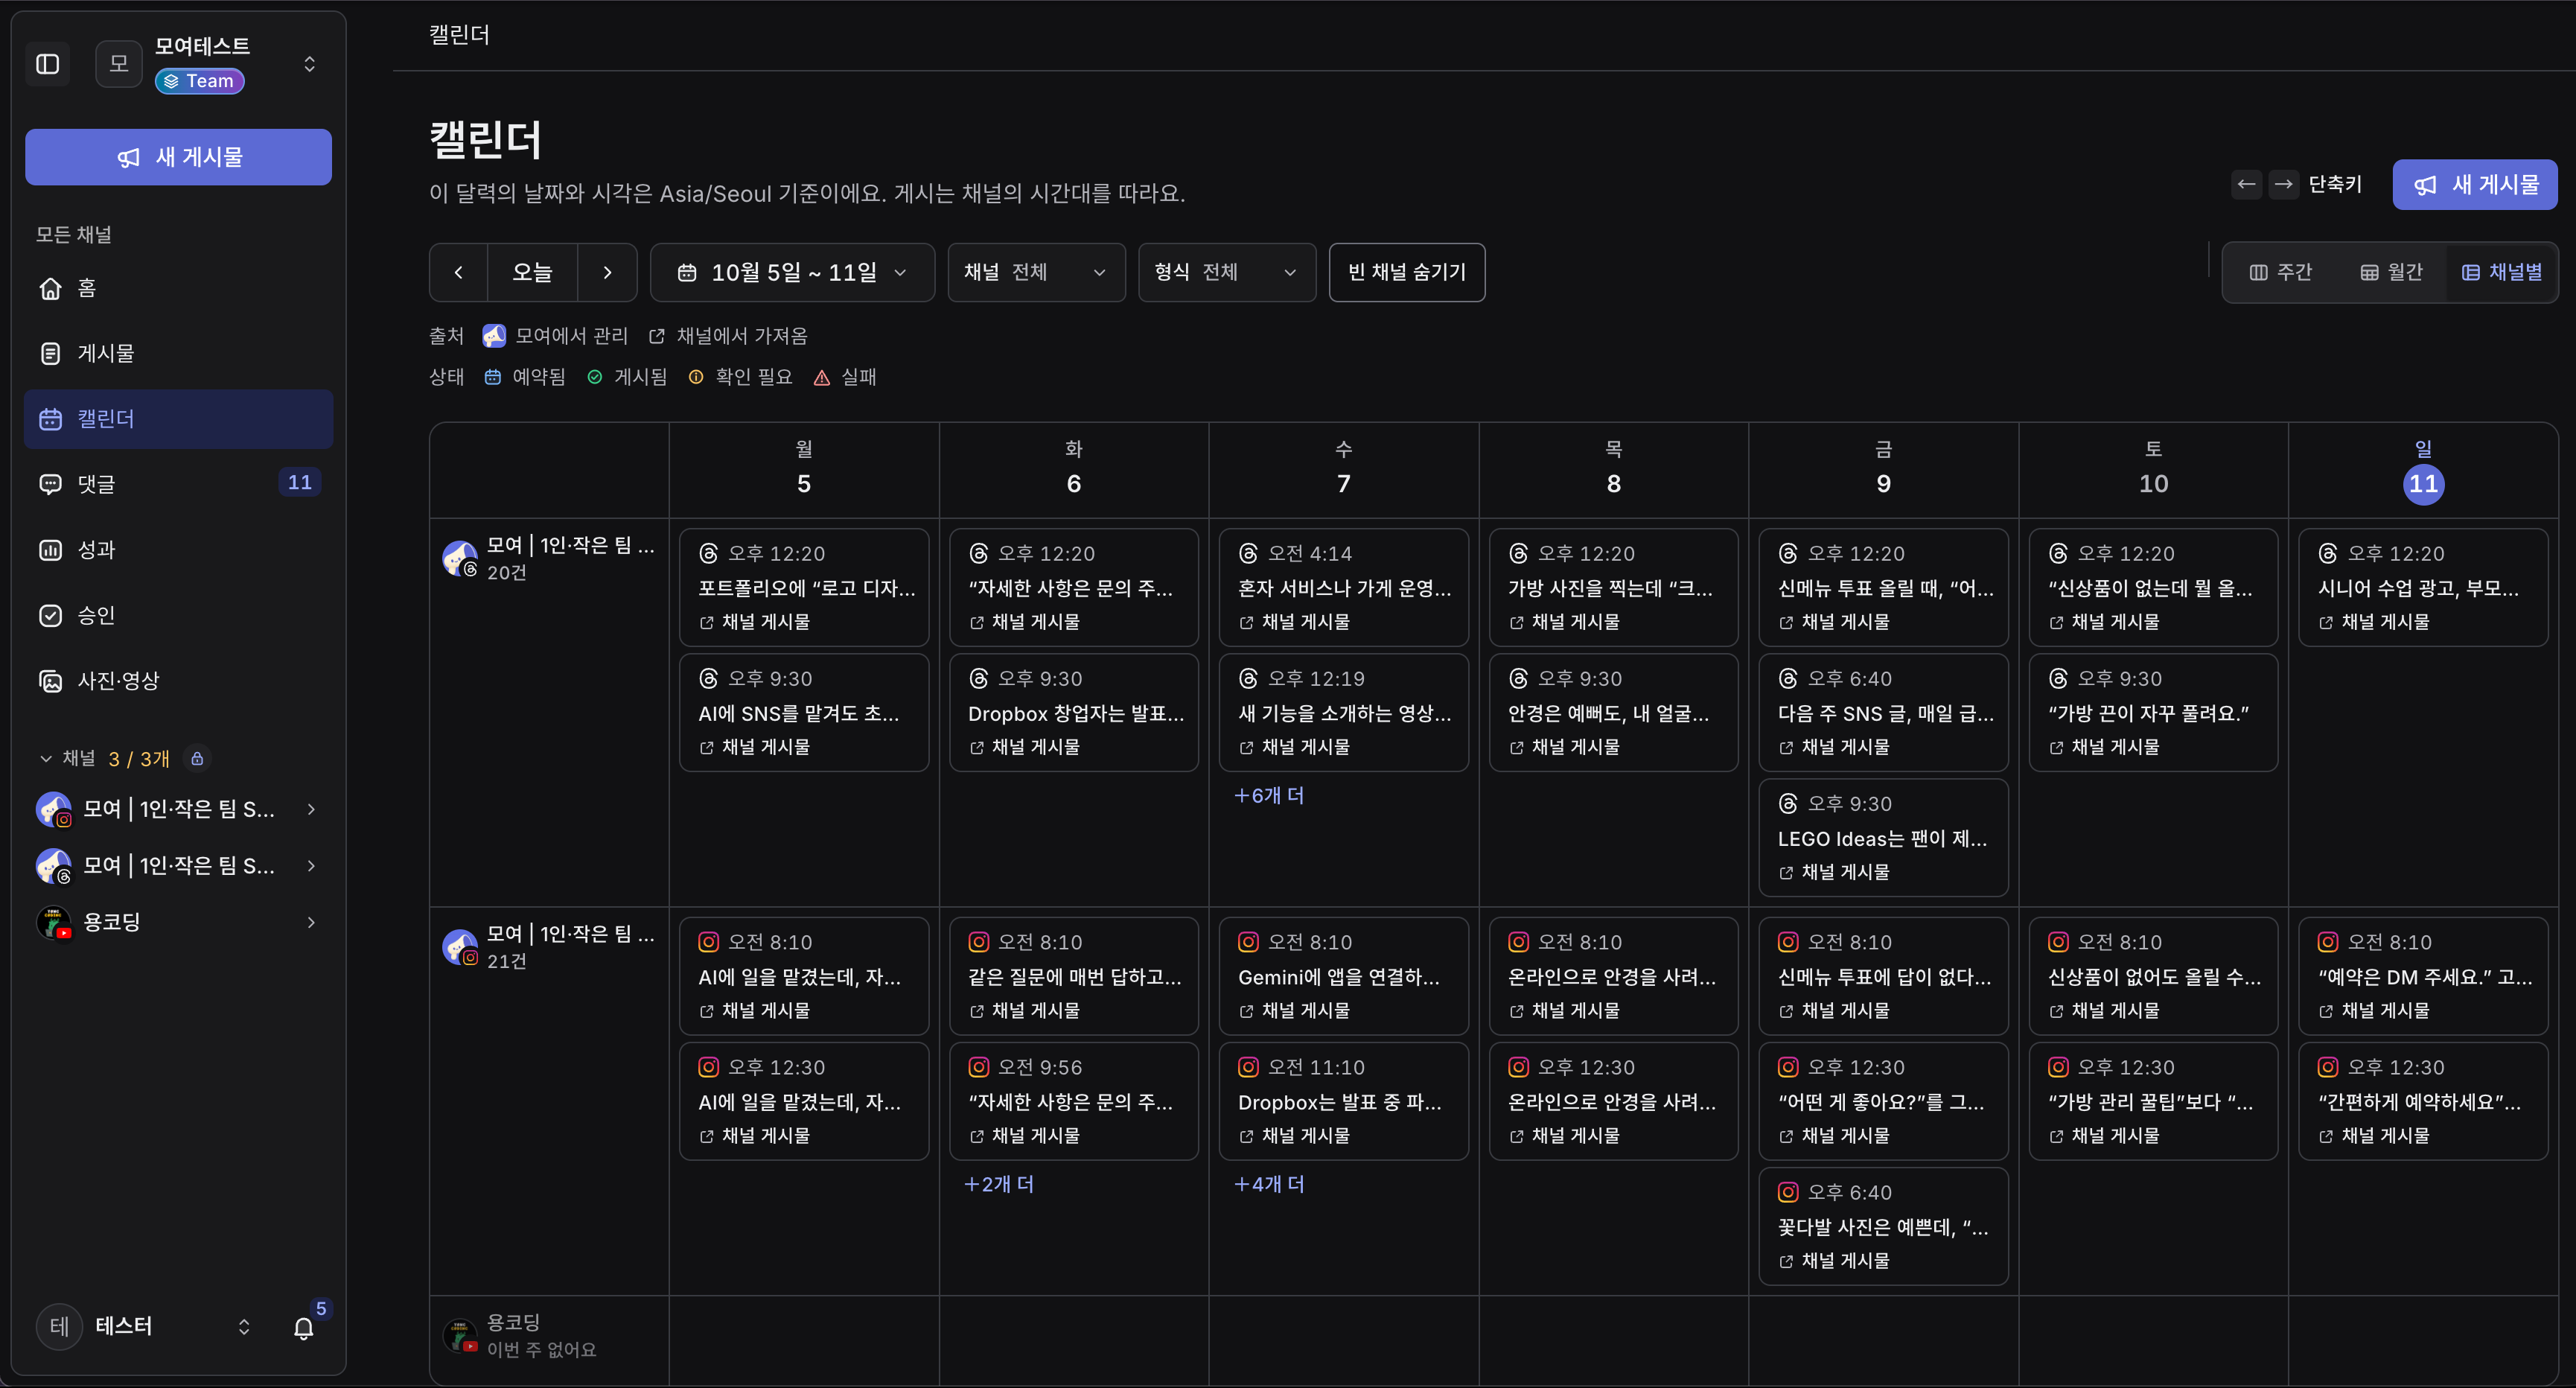Expand the first 모여 Instagram channel in sidebar
This screenshot has width=2576, height=1388.
coord(312,809)
